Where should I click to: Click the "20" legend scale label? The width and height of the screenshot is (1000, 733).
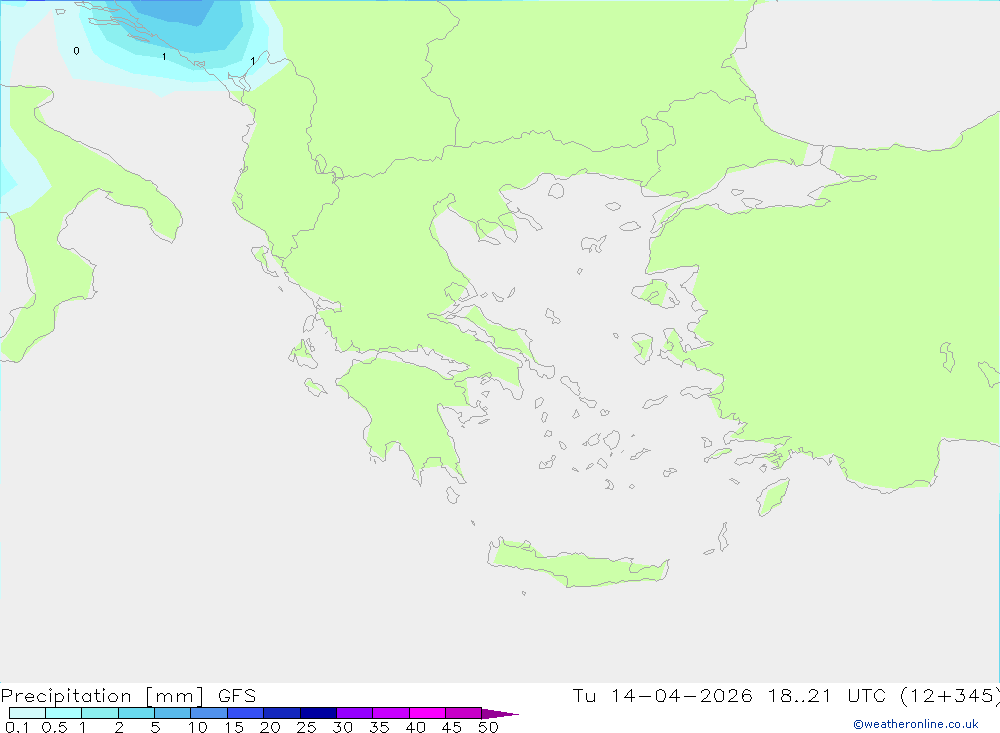(x=270, y=727)
